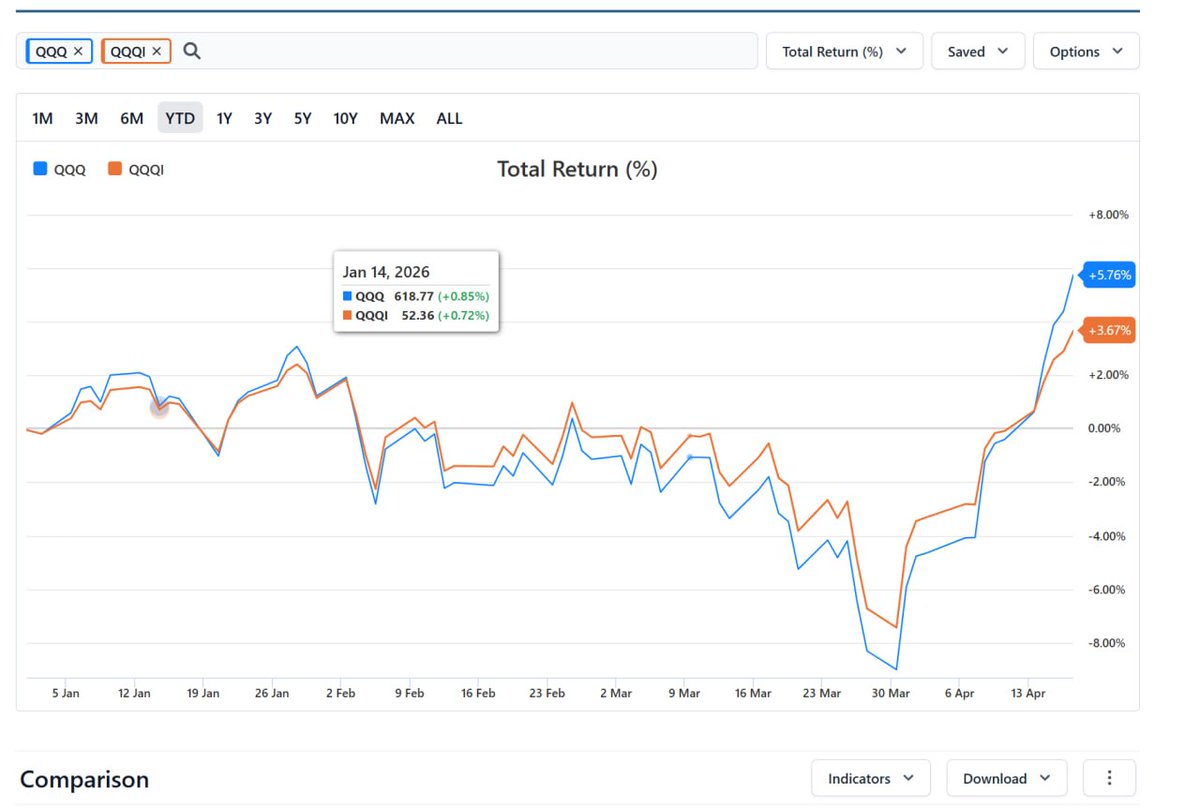Remove the QQQI ticker chip
1200x808 pixels.
pos(156,51)
